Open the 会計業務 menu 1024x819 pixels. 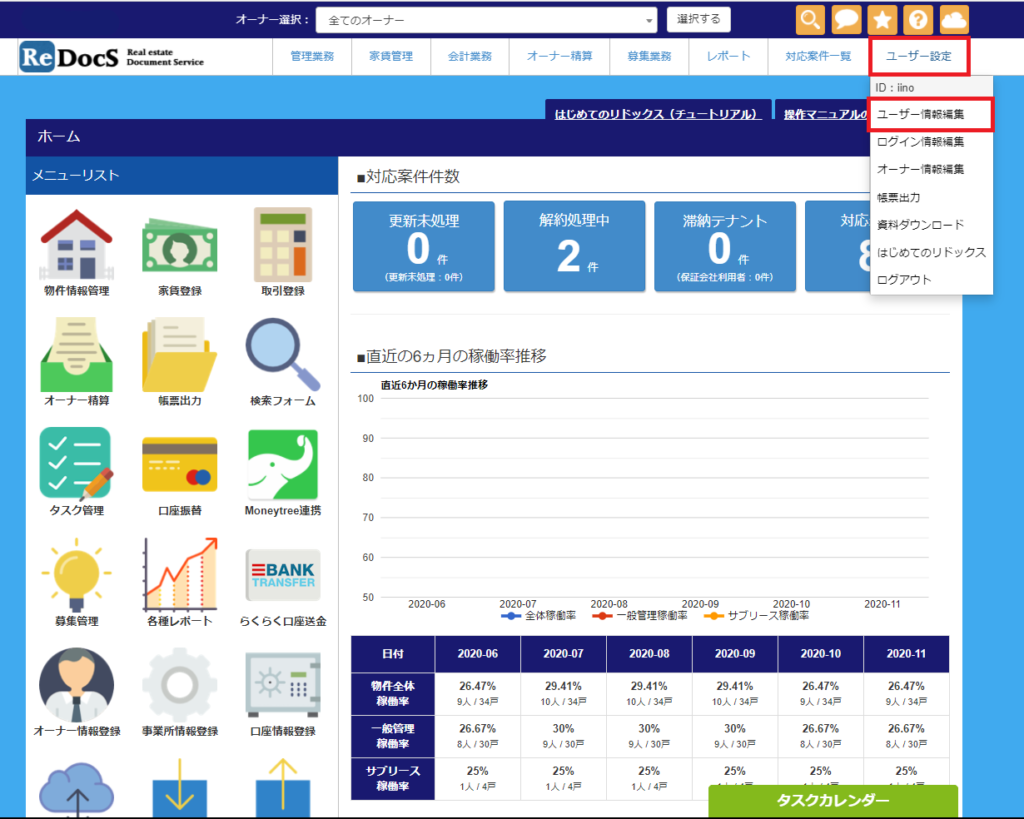(x=470, y=57)
